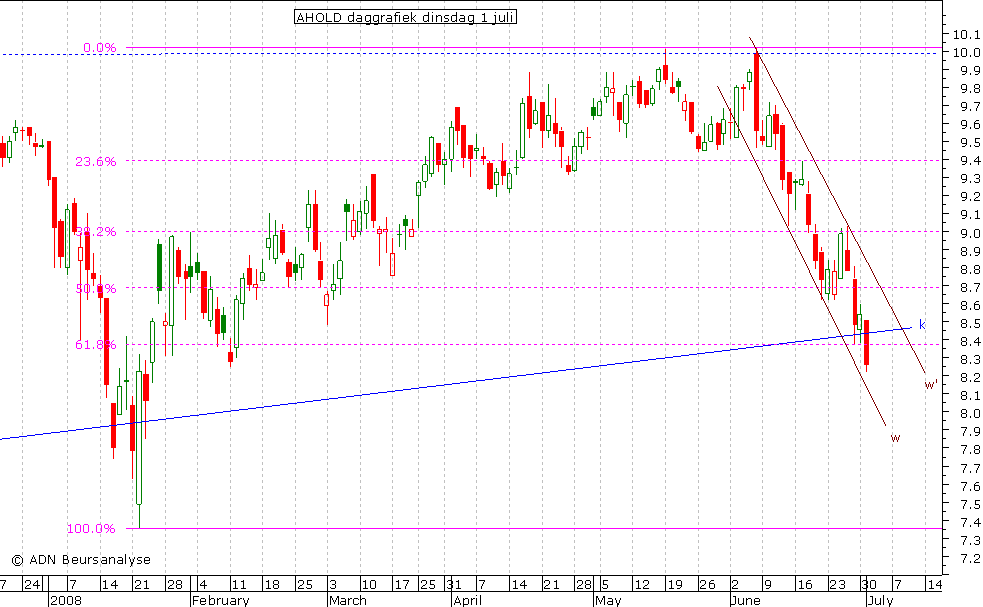Click the 31 date tick label
The image size is (983, 607).
click(x=454, y=584)
